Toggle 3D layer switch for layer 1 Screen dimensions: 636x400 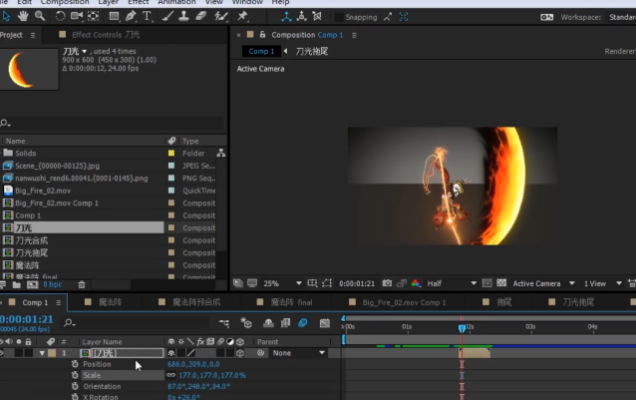pyautogui.click(x=240, y=353)
